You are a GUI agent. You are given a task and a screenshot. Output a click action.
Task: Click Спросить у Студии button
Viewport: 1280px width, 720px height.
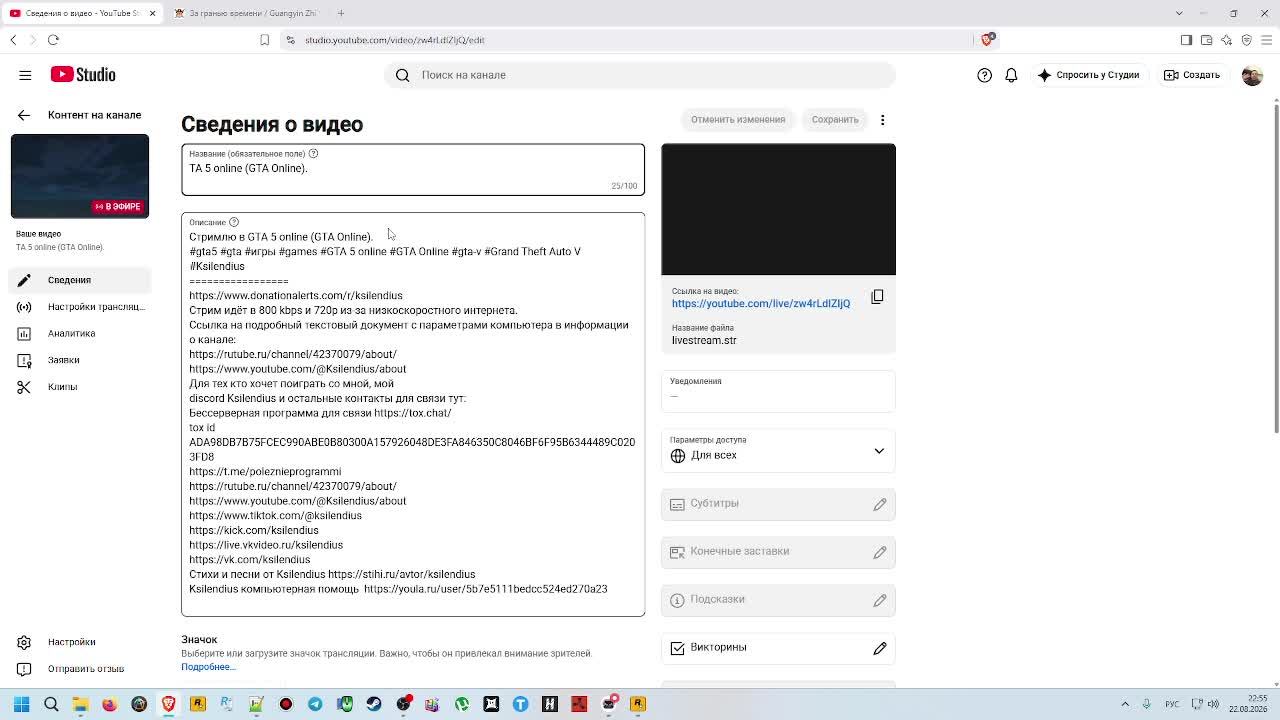(x=1088, y=75)
